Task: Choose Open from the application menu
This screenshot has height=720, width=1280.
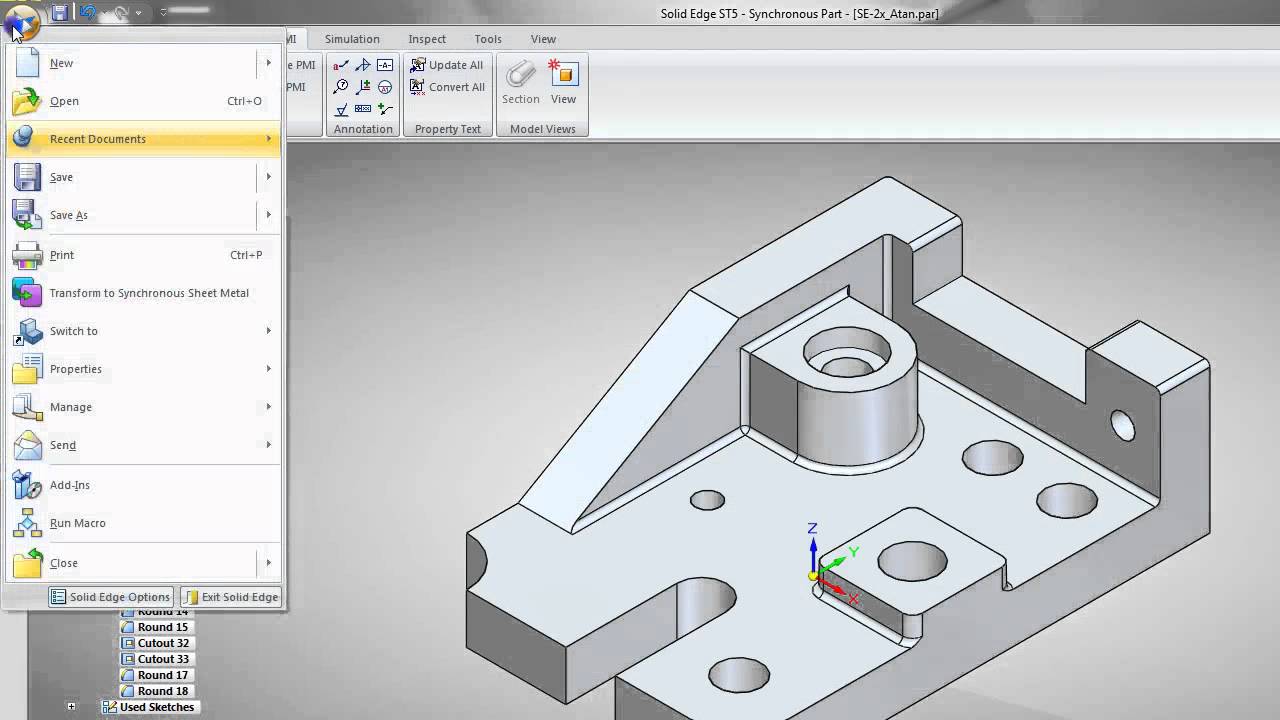Action: 144,101
